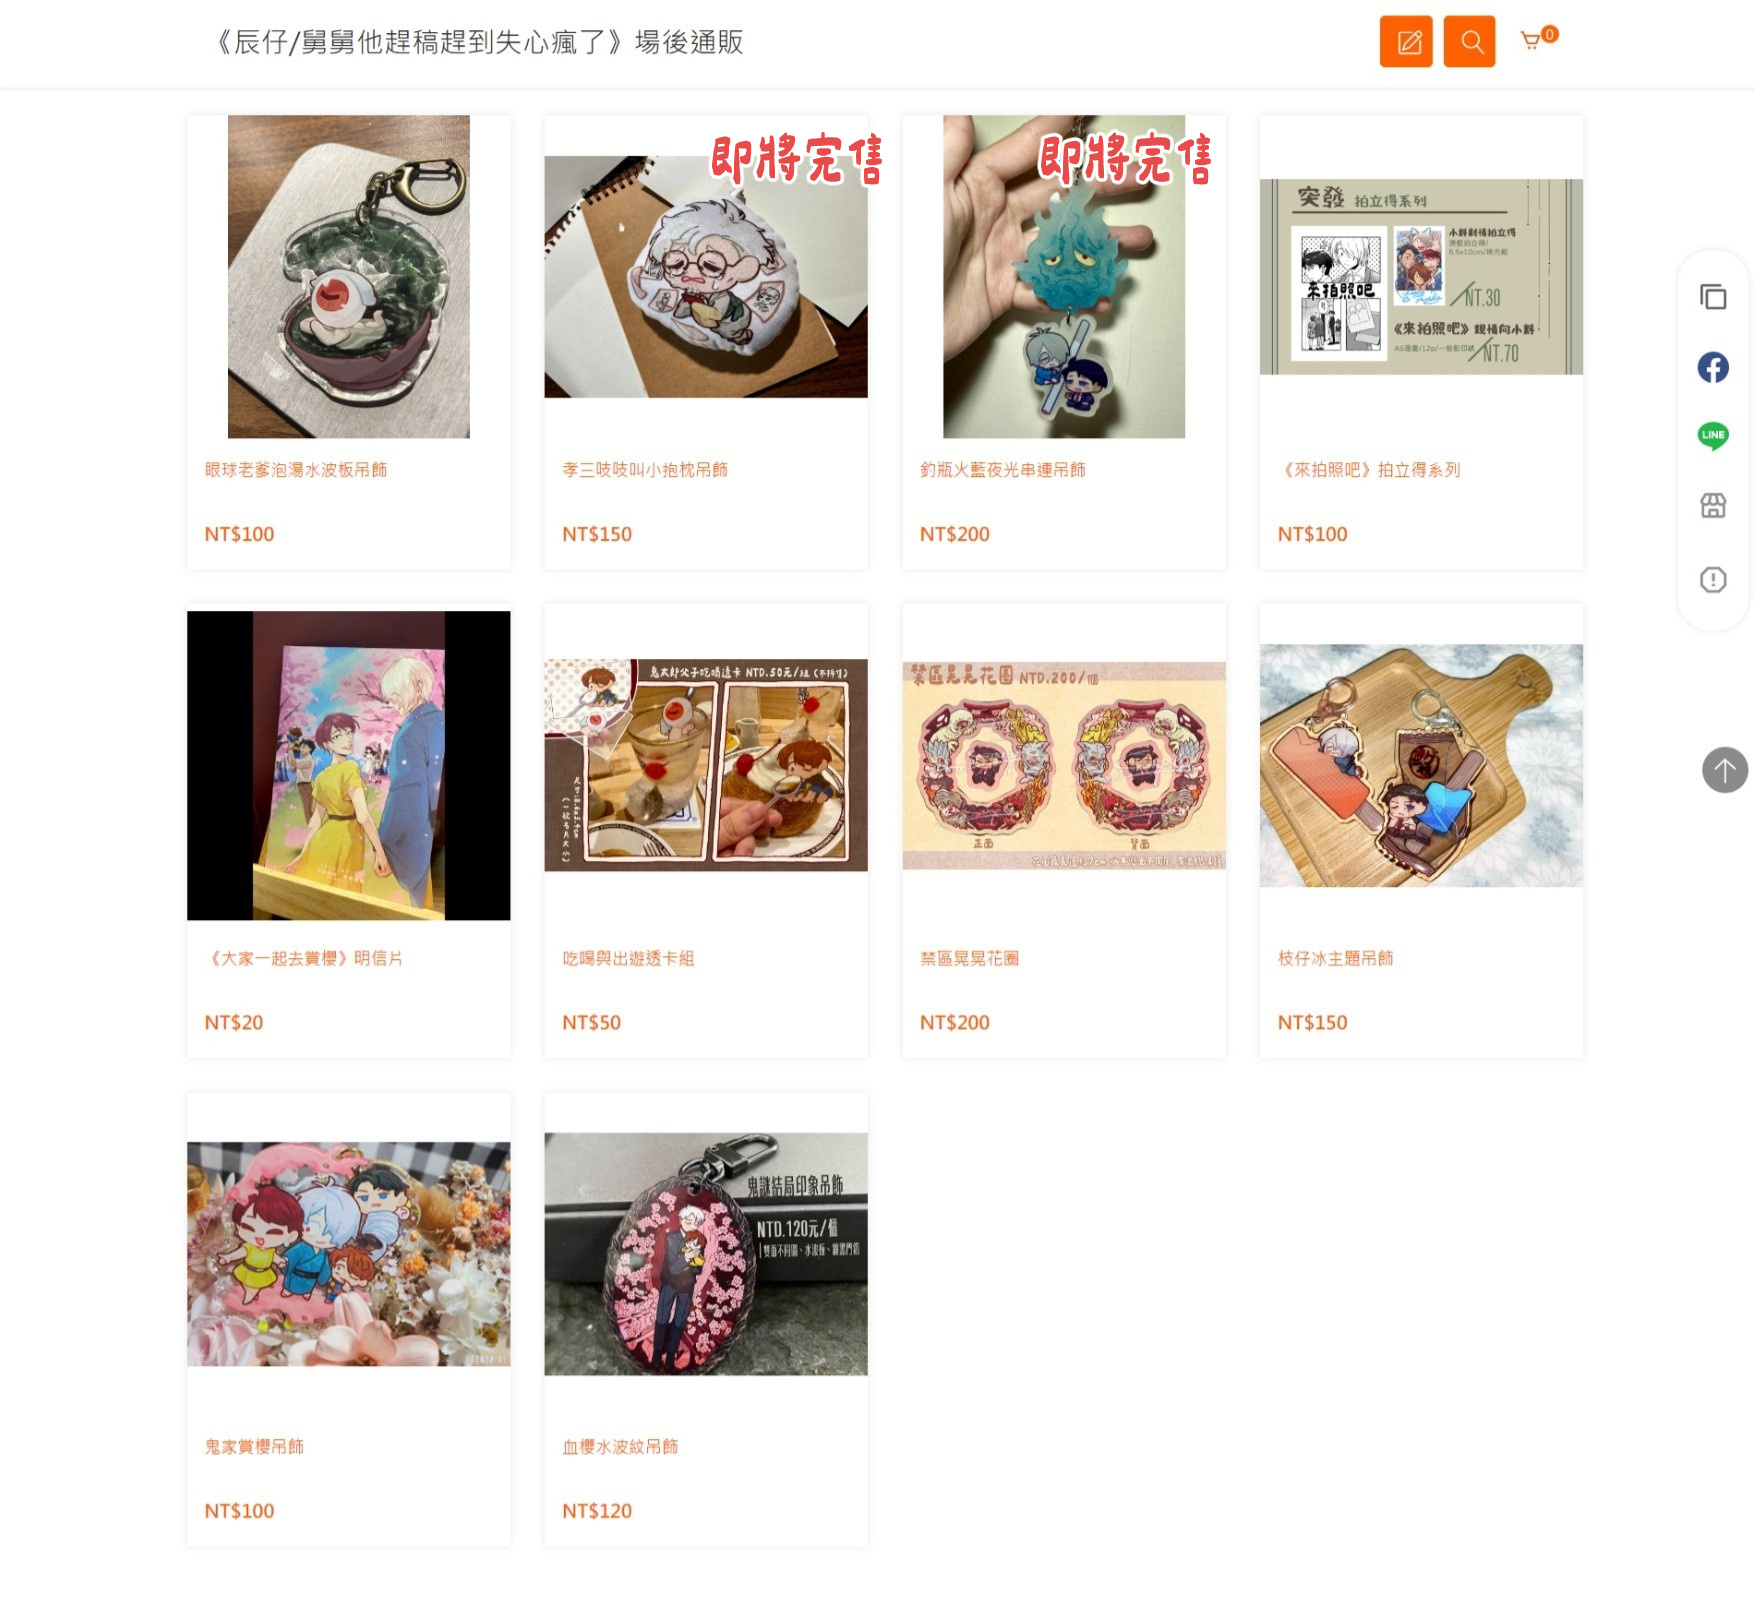Screen dimensions: 1754x1604
Task: Open the orange edit note icon
Action: pyautogui.click(x=1405, y=41)
